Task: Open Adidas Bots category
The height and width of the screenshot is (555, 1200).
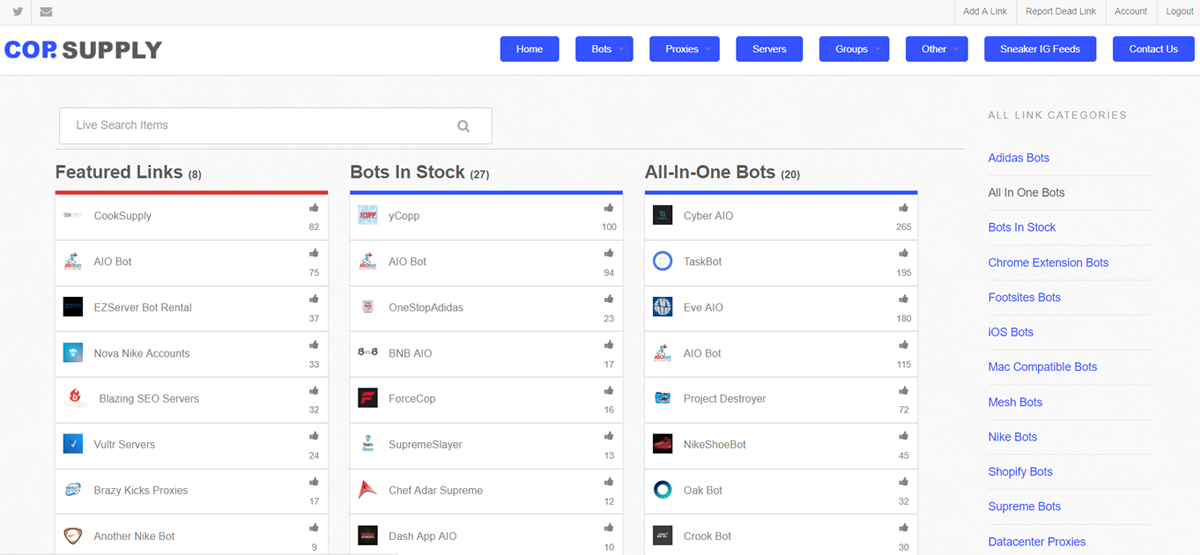Action: coord(1018,158)
